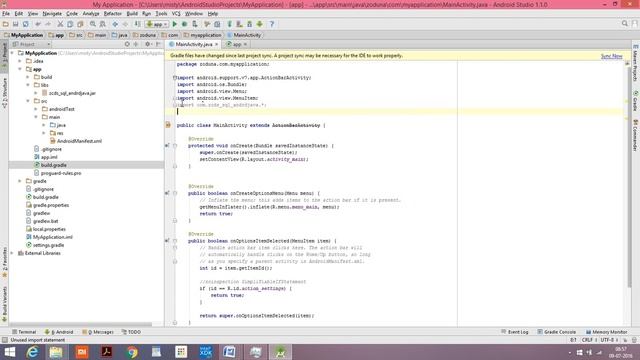Click the Save All toolbar icon
640x360 pixels.
tap(16, 24)
